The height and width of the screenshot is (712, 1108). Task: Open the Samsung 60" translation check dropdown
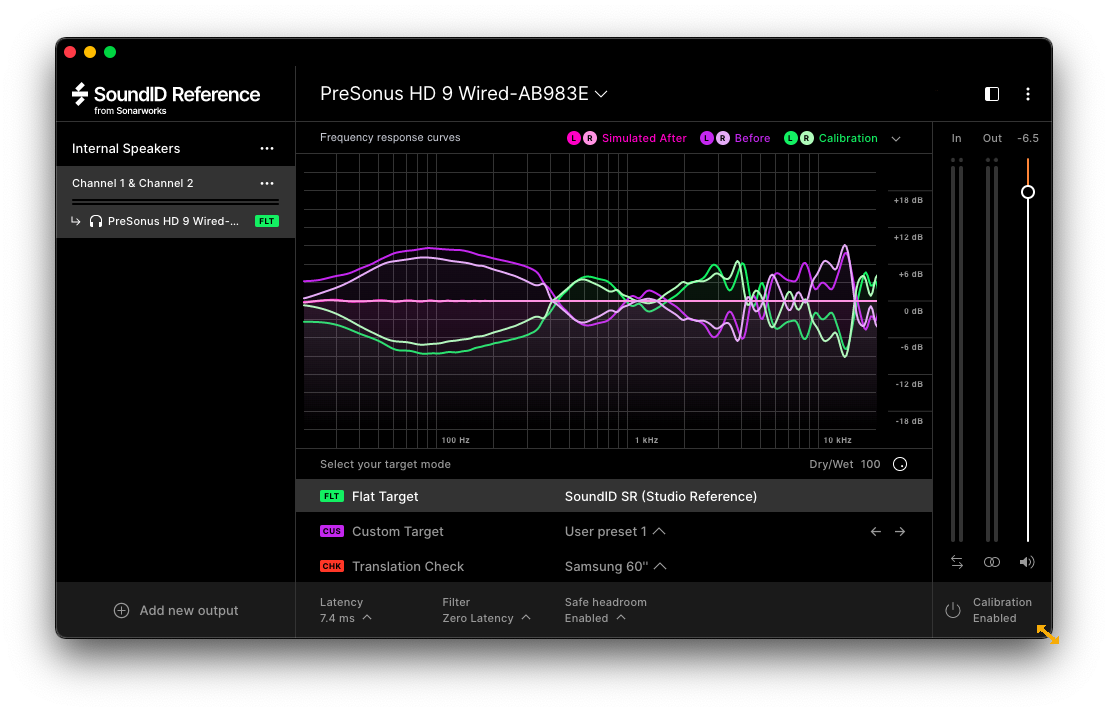point(615,566)
